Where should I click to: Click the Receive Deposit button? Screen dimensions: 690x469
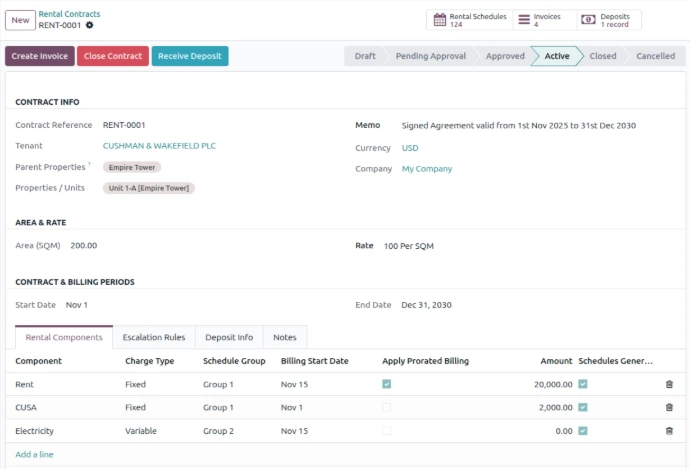point(190,56)
